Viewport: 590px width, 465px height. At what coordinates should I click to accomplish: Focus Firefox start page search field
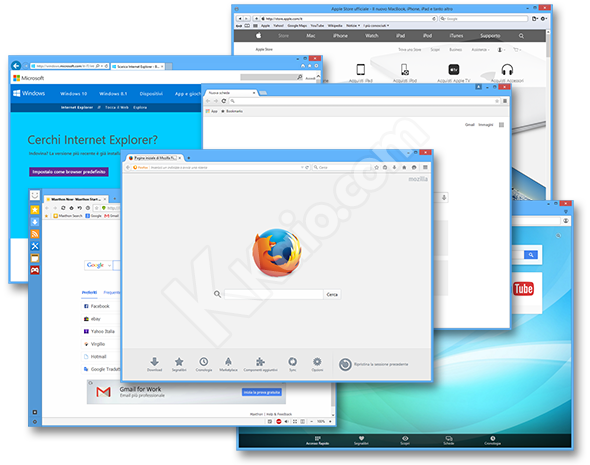pos(274,294)
